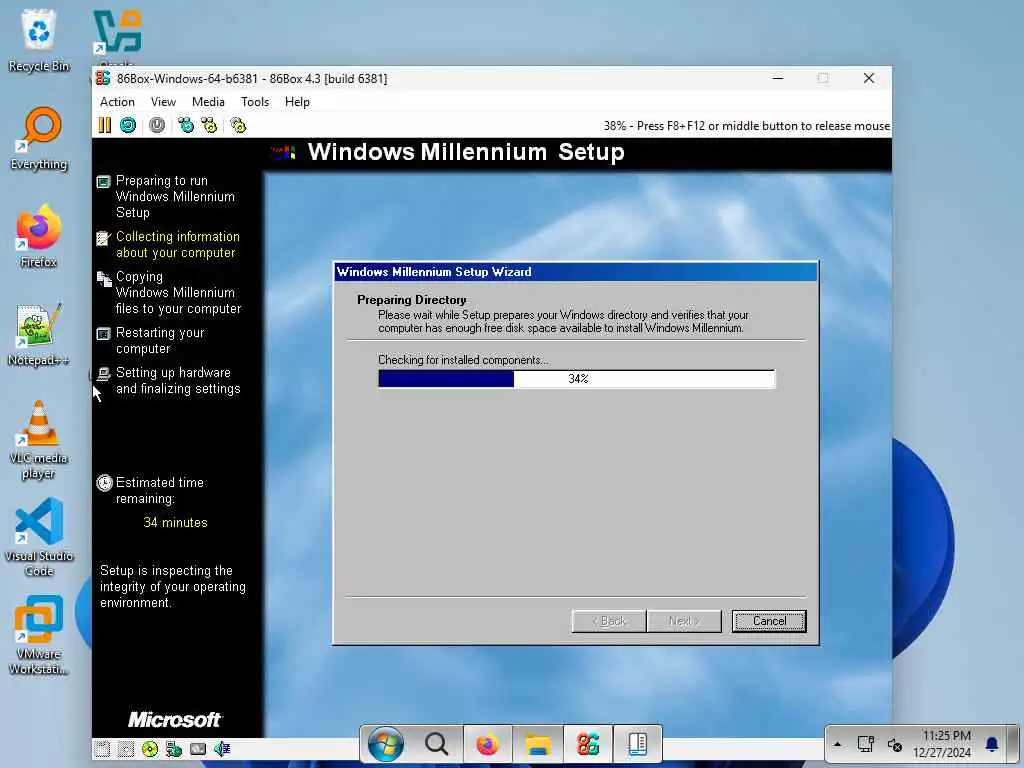The width and height of the screenshot is (1024, 768).
Task: Show hidden tray icons with the up arrow
Action: coord(838,744)
